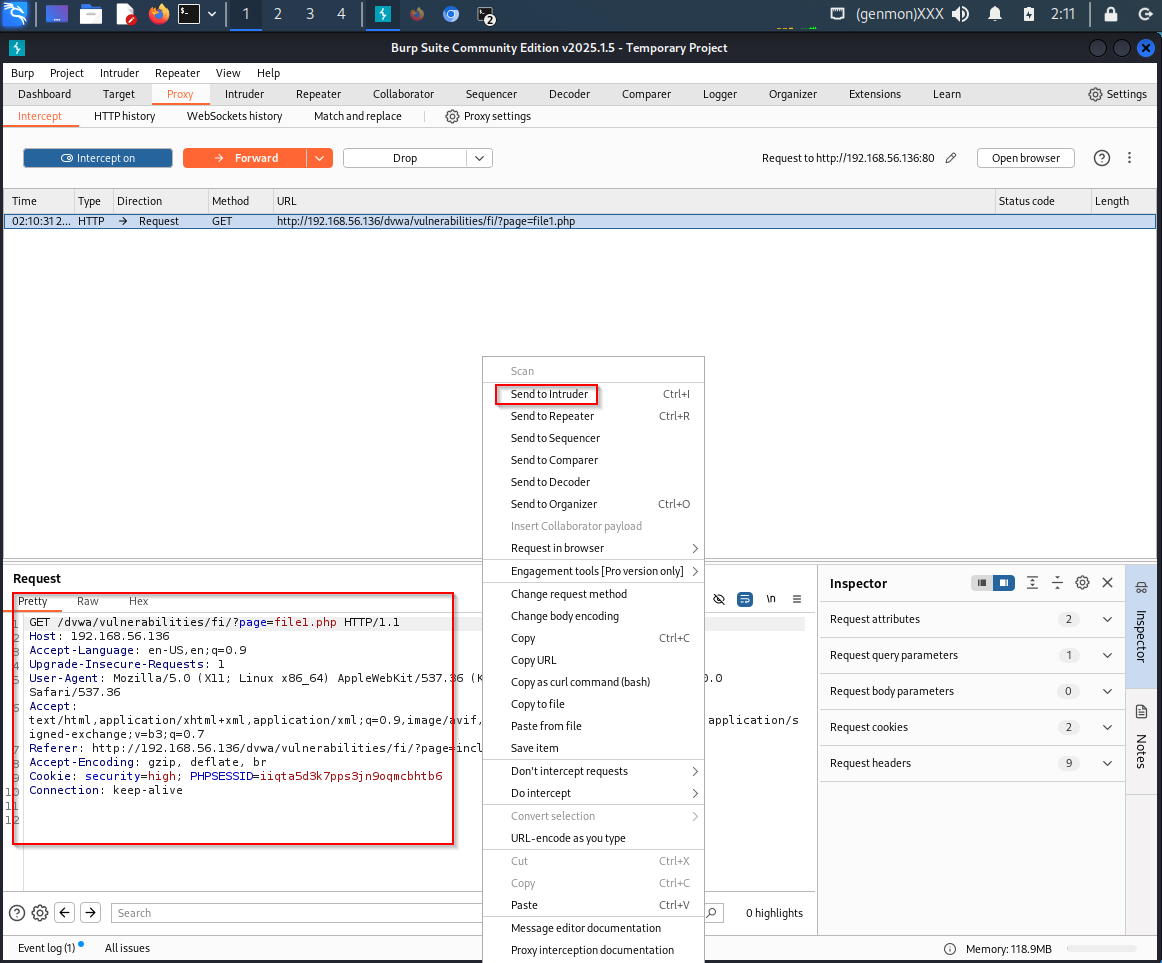The width and height of the screenshot is (1162, 963).
Task: Expand Request body parameters section
Action: tap(972, 691)
